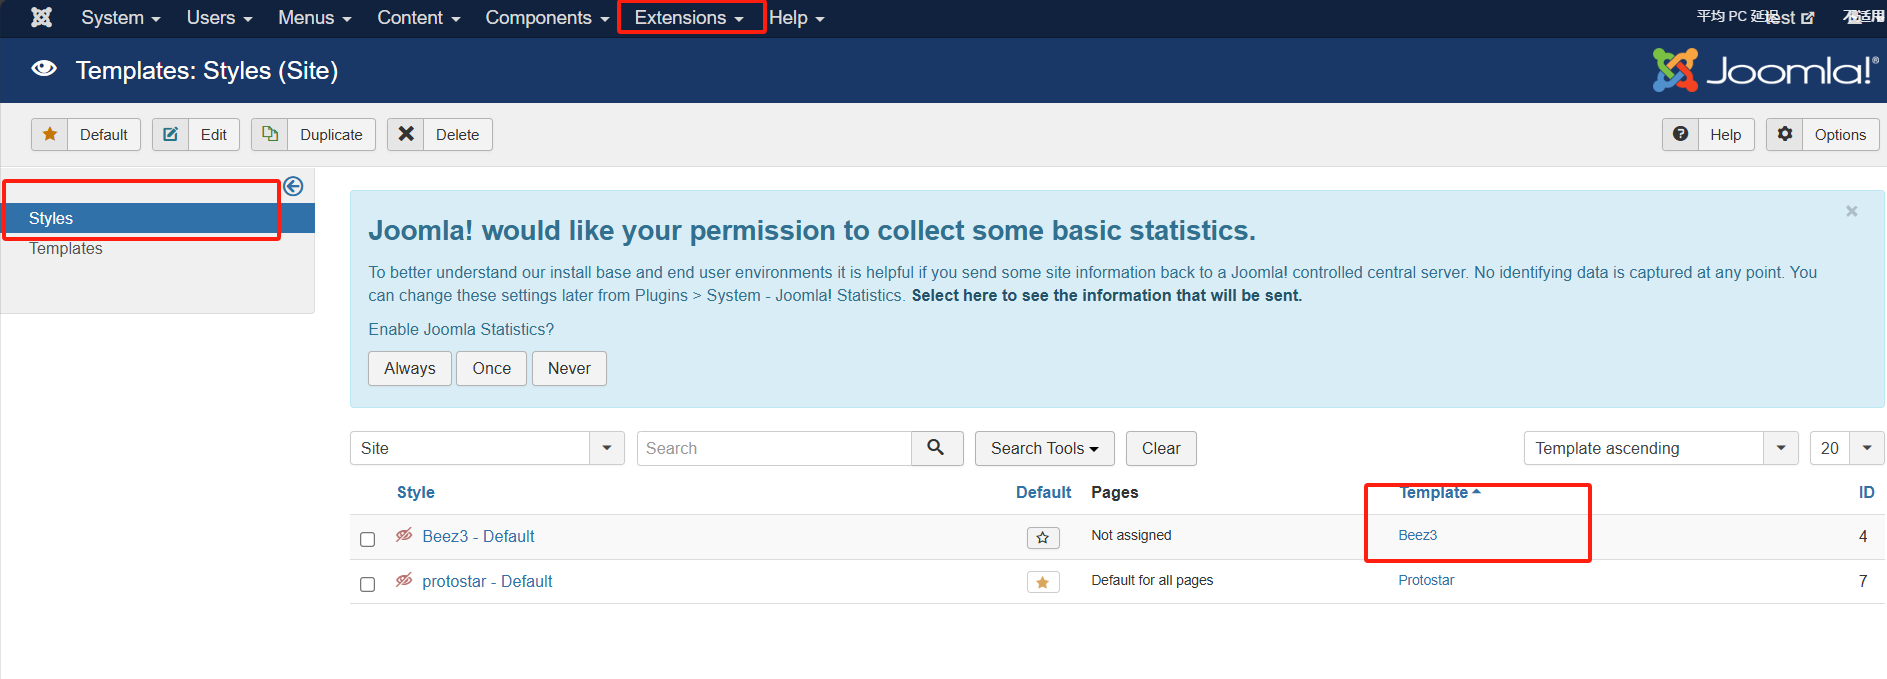Image resolution: width=1887 pixels, height=679 pixels.
Task: Choose Once for Joomla statistics
Action: click(491, 368)
